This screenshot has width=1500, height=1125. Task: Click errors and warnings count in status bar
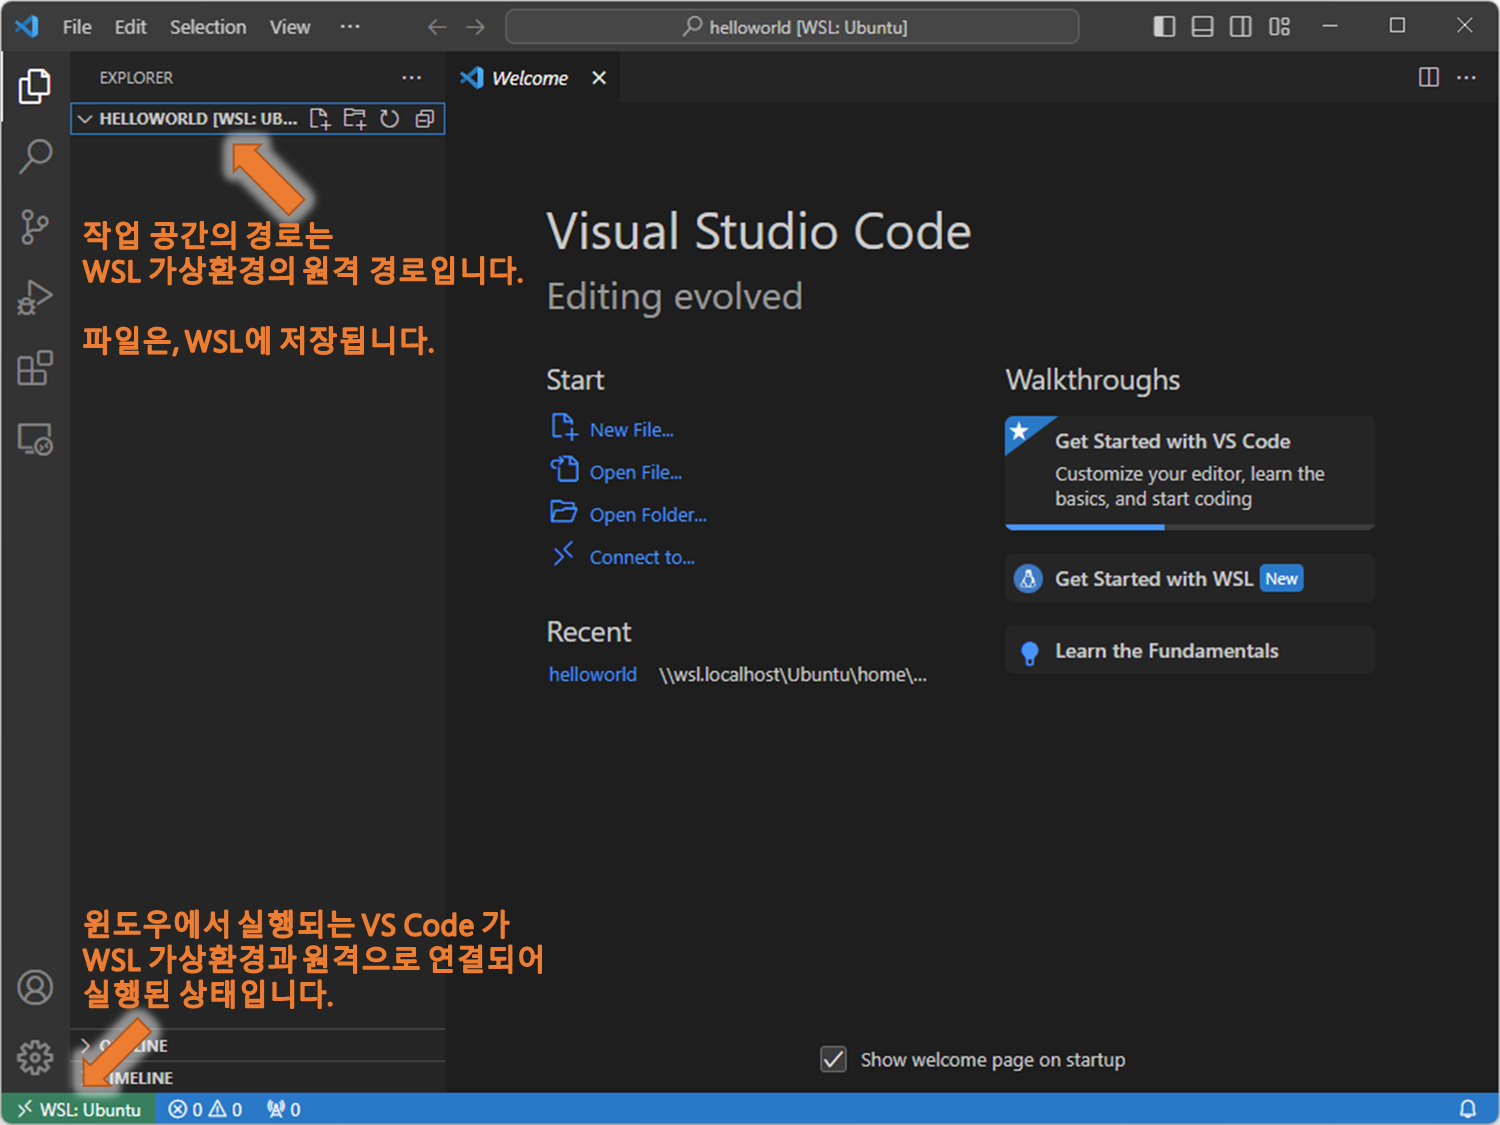pyautogui.click(x=205, y=1109)
